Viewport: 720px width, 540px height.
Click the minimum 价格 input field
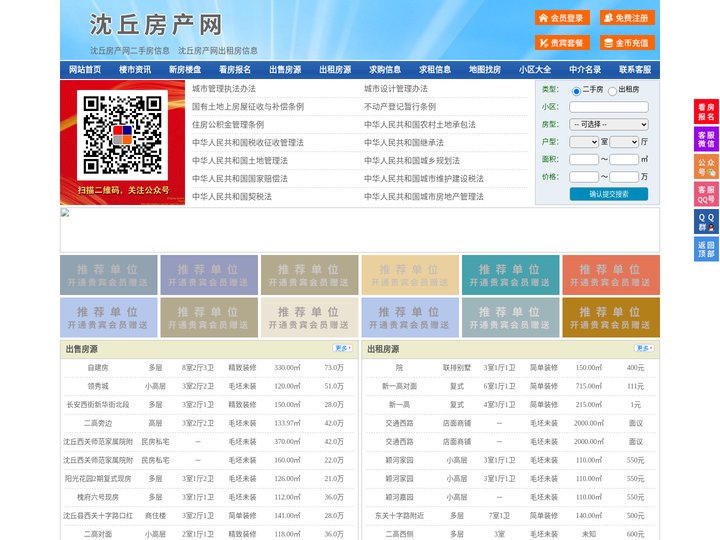coord(584,177)
